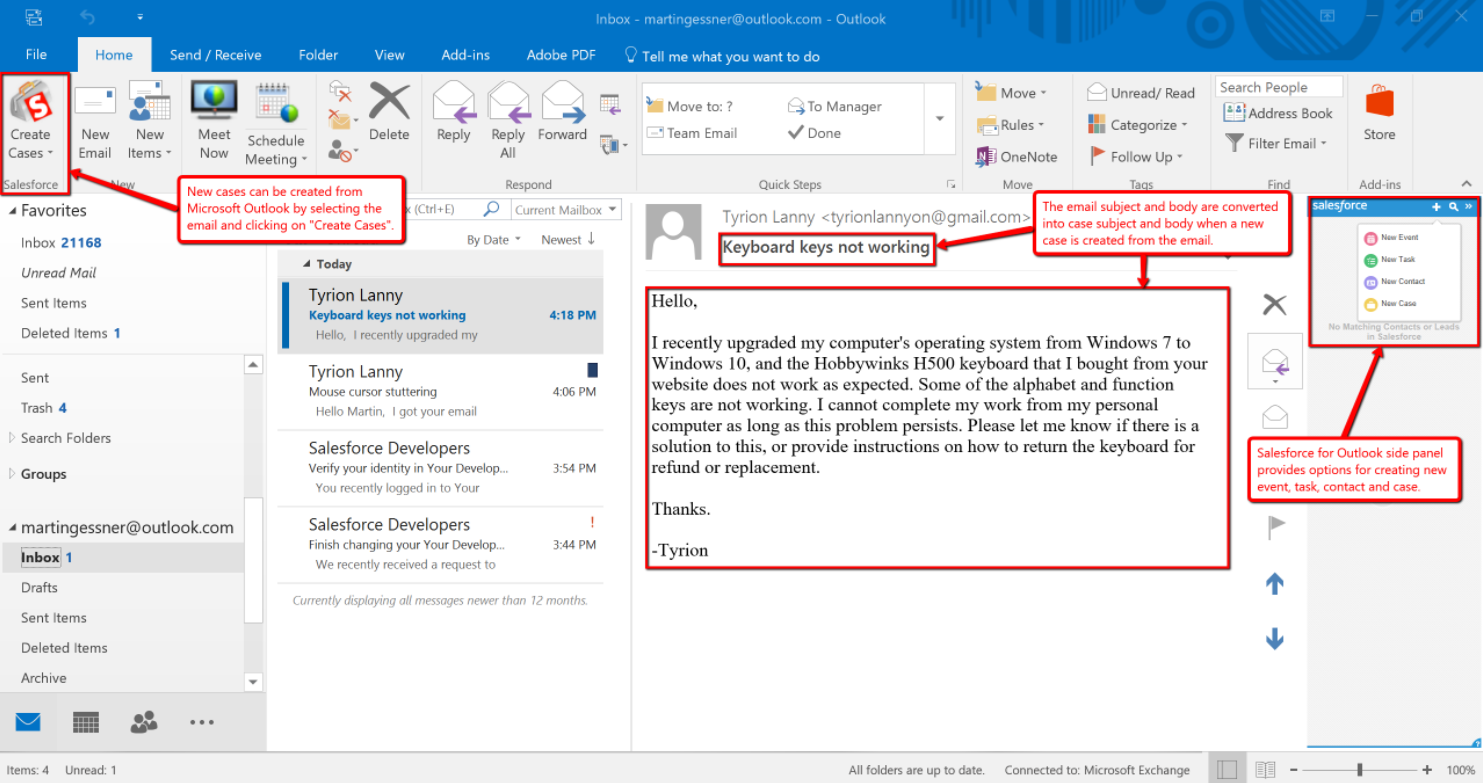This screenshot has width=1483, height=783.
Task: Toggle Unread/Read status
Action: (x=1141, y=93)
